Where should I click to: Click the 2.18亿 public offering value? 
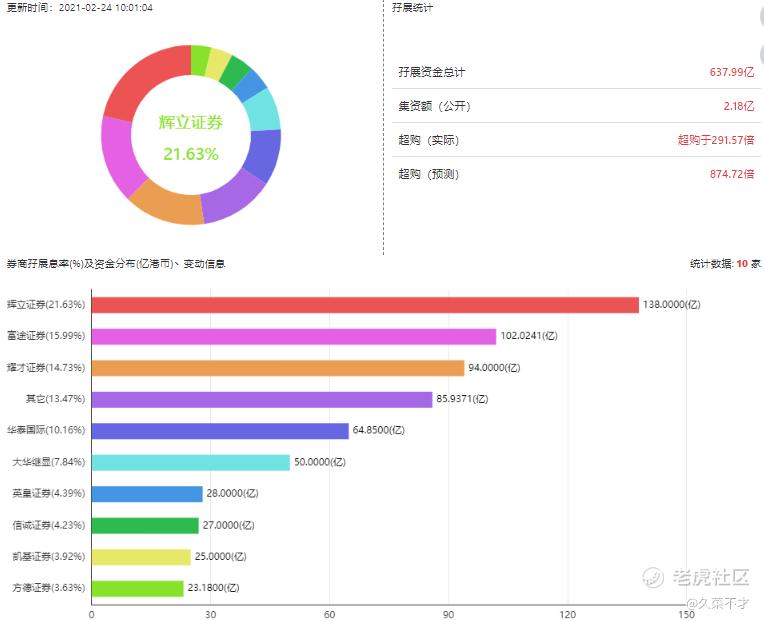click(x=739, y=106)
